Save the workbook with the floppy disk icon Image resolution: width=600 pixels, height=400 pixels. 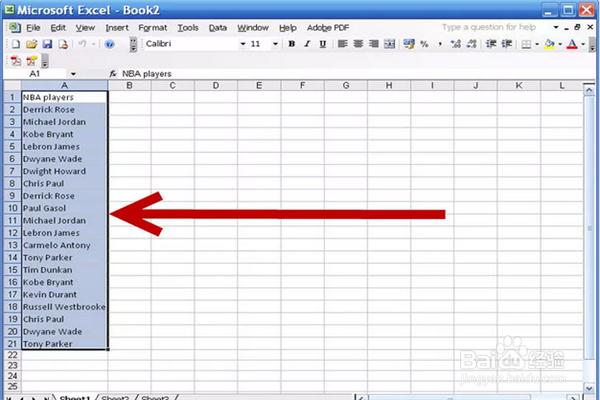pyautogui.click(x=47, y=44)
